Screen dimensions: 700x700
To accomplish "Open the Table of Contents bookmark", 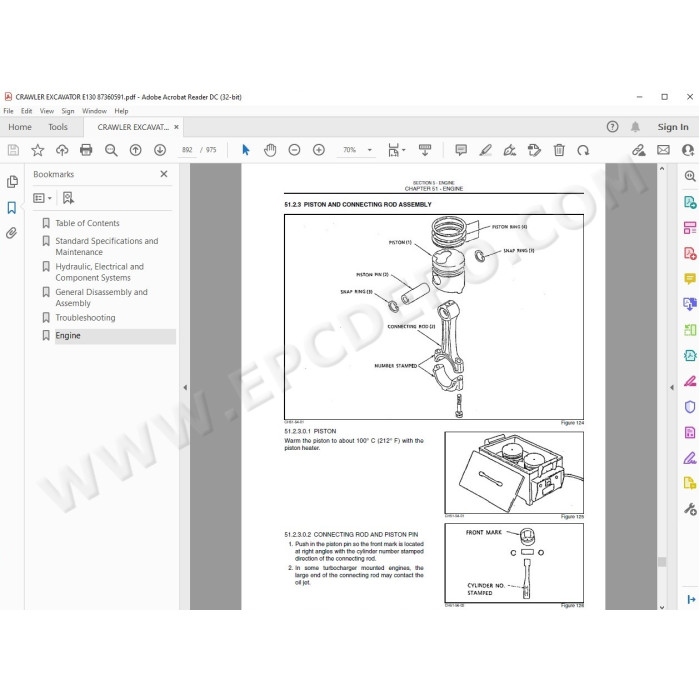I will pyautogui.click(x=87, y=223).
